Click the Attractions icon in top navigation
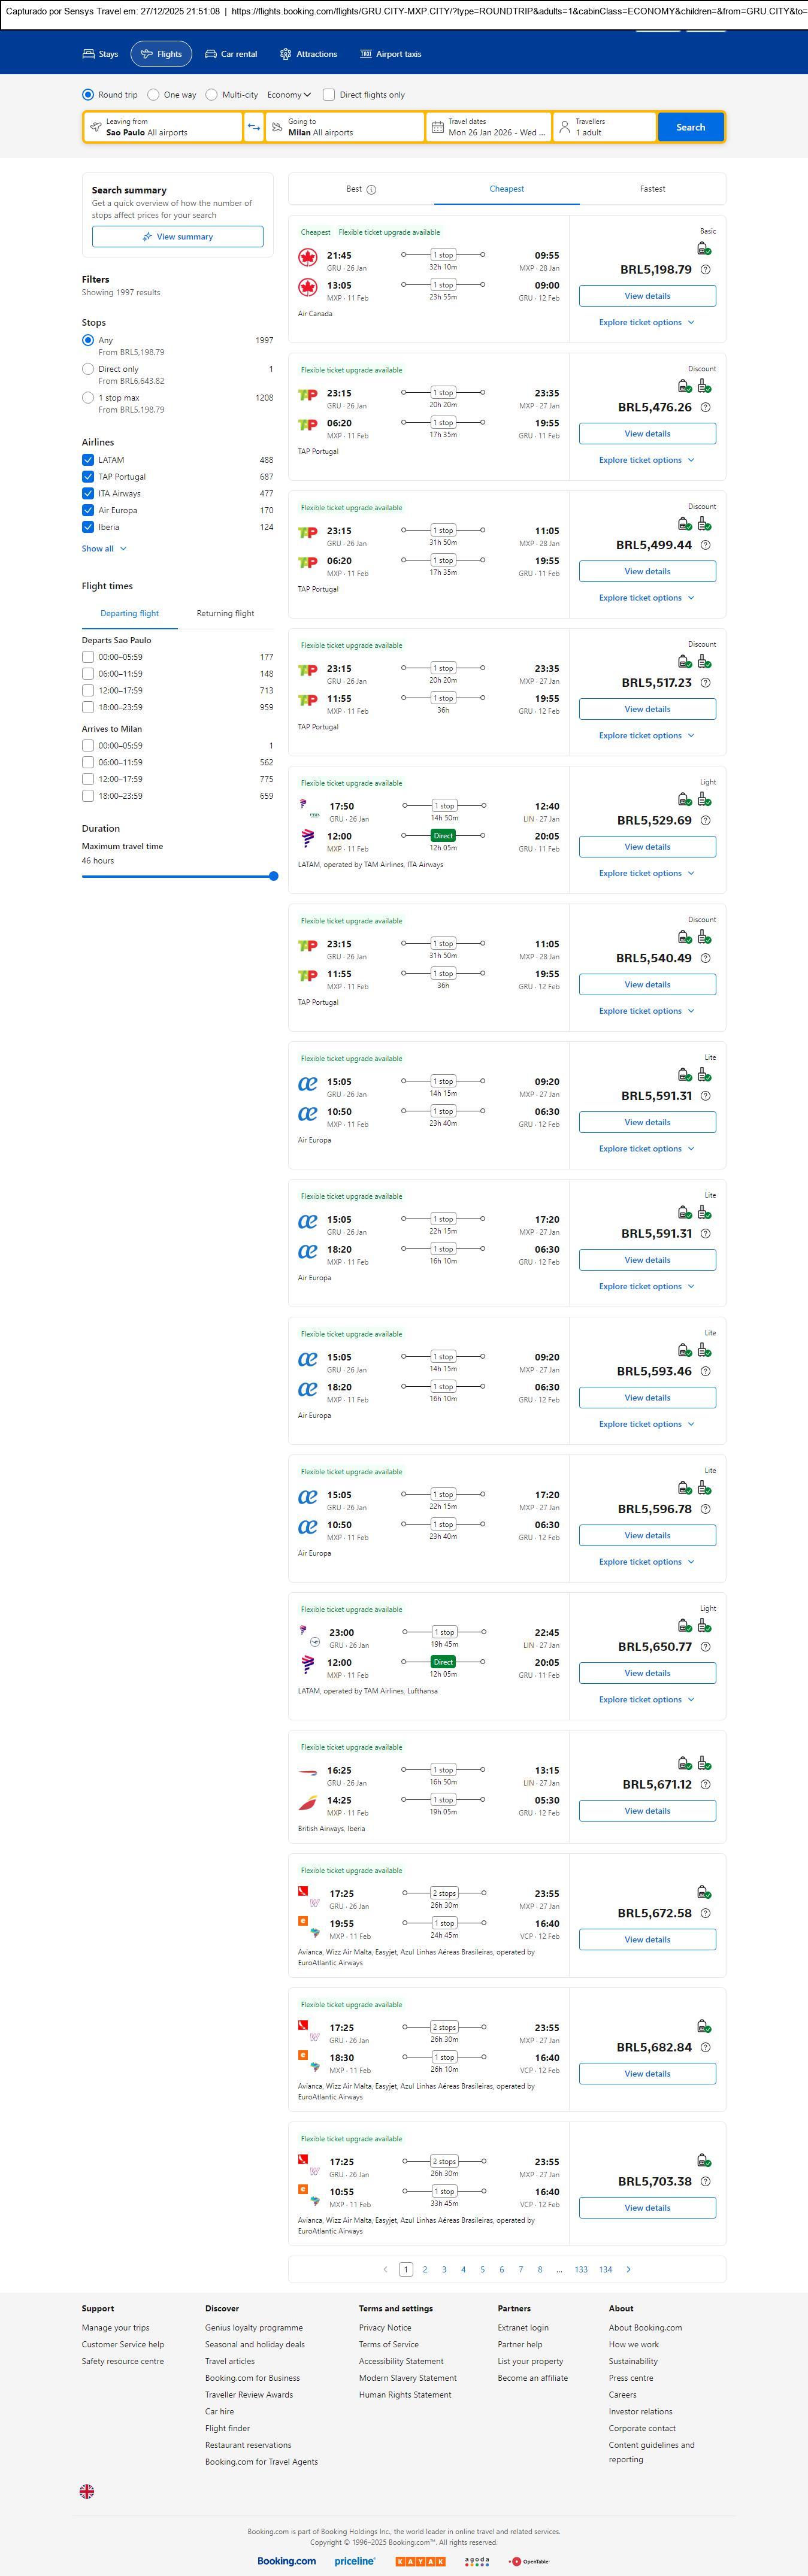This screenshot has width=808, height=2576. pos(286,54)
